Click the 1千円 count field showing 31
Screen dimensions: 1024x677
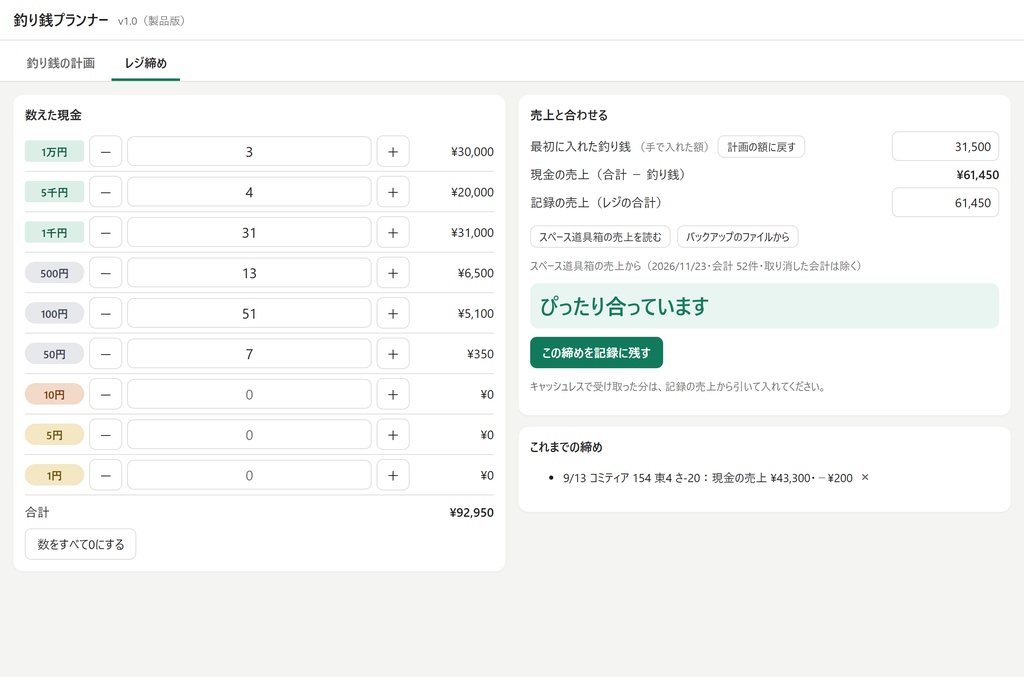pyautogui.click(x=249, y=232)
